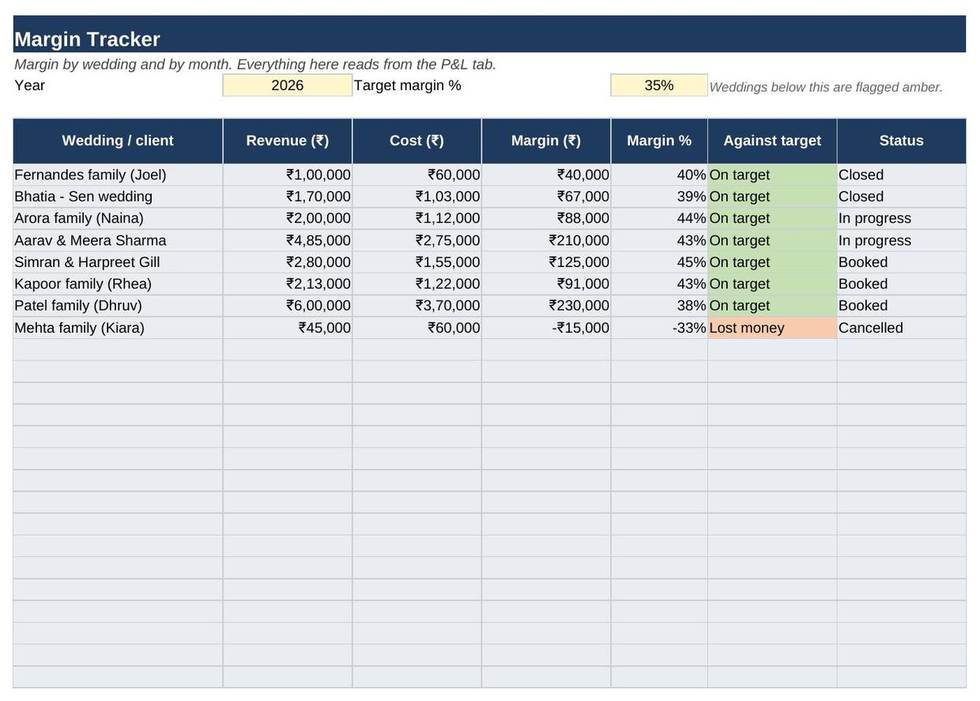Select Closed status for Fernandes family
The image size is (980, 701).
click(x=901, y=175)
